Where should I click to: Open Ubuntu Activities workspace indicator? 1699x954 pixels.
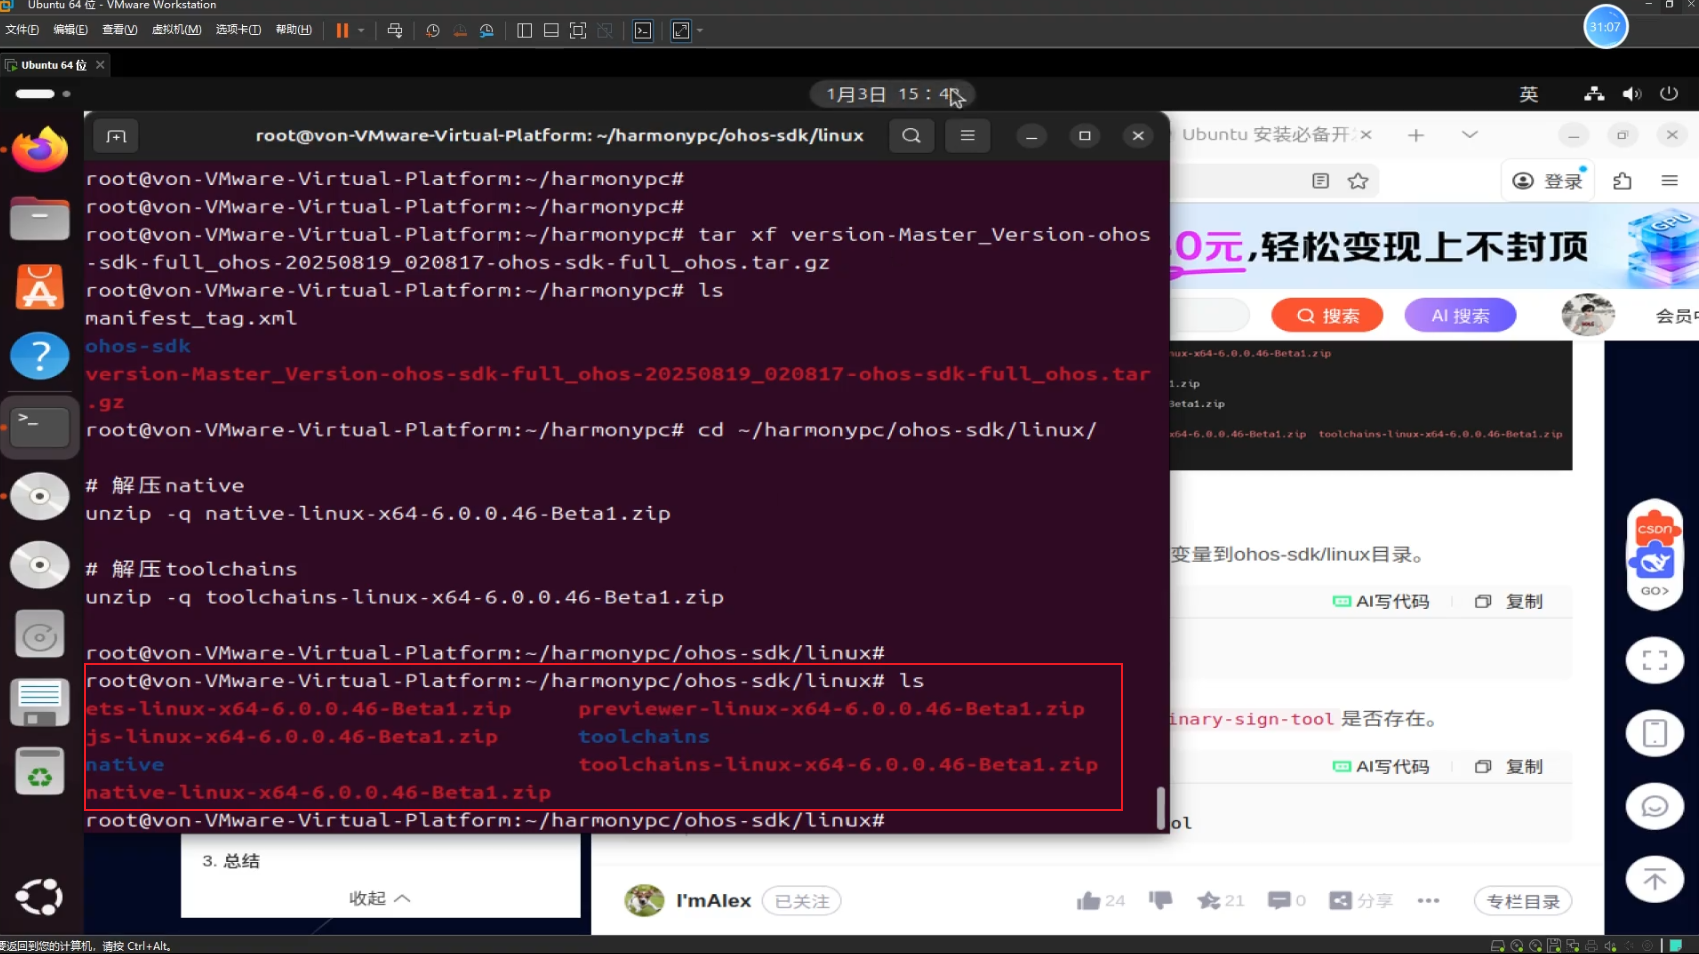click(x=42, y=94)
